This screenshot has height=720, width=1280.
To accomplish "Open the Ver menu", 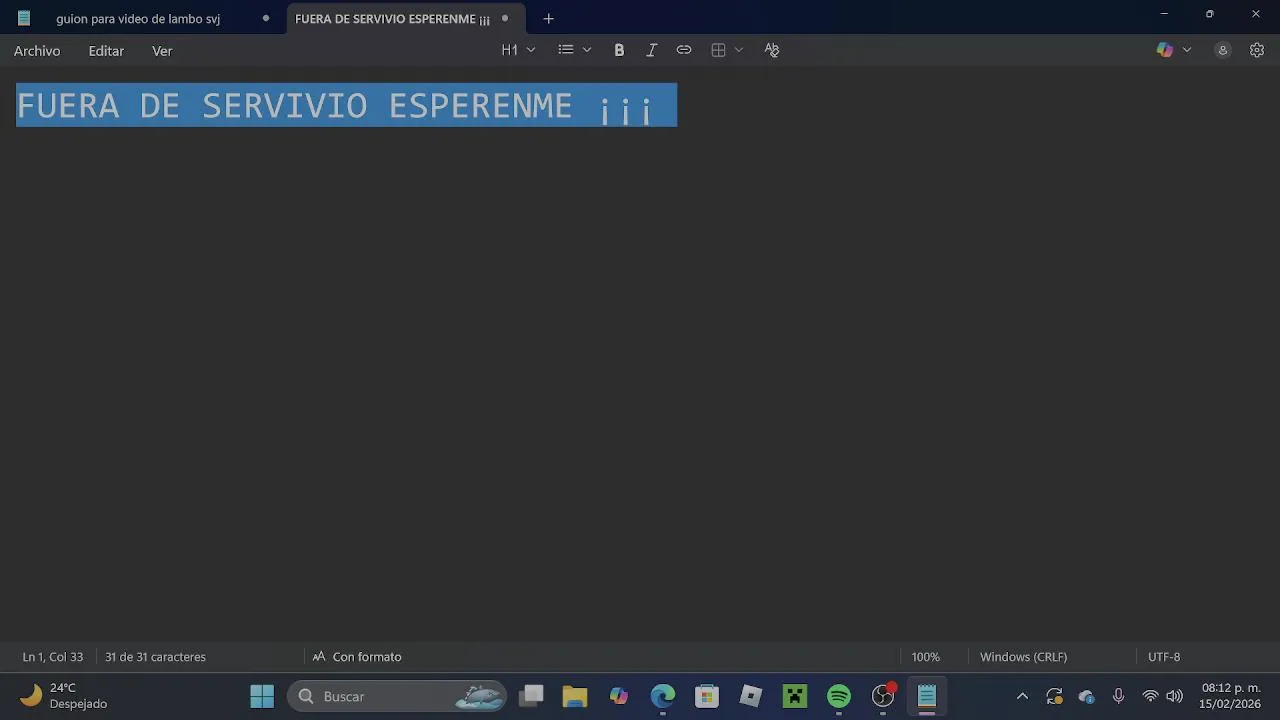I will click(162, 51).
